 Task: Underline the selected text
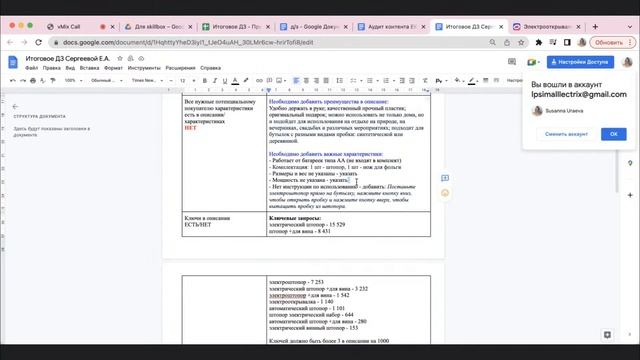pos(224,81)
